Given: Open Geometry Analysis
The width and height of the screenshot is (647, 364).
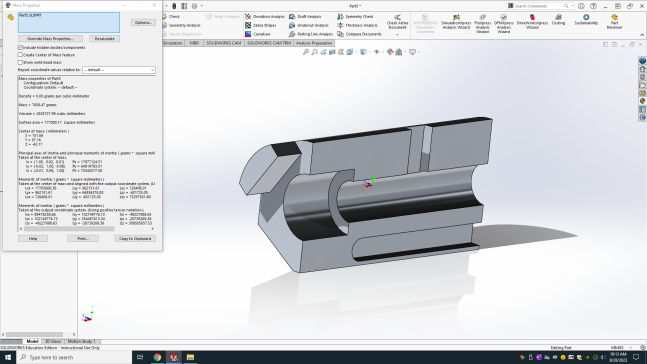Looking at the screenshot, I should click(182, 25).
